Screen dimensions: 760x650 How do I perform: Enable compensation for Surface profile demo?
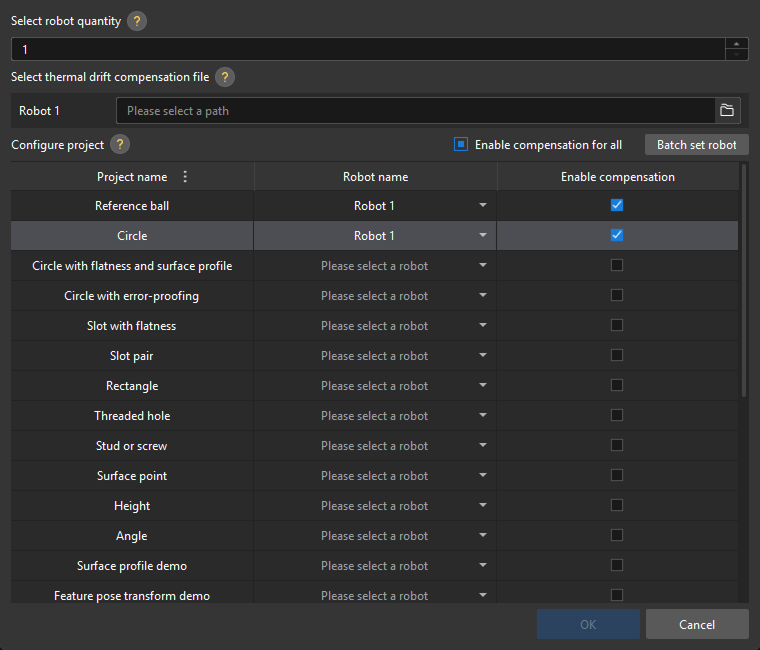(x=617, y=566)
